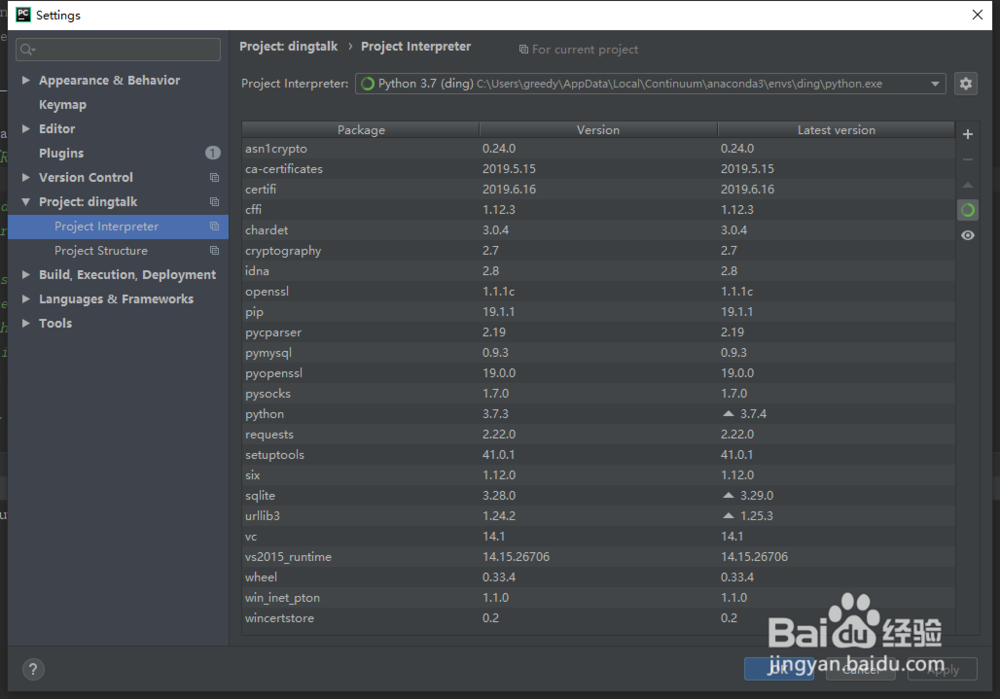Viewport: 1000px width, 699px height.
Task: Click the copy icon beside Project Structure
Action: pyautogui.click(x=214, y=251)
